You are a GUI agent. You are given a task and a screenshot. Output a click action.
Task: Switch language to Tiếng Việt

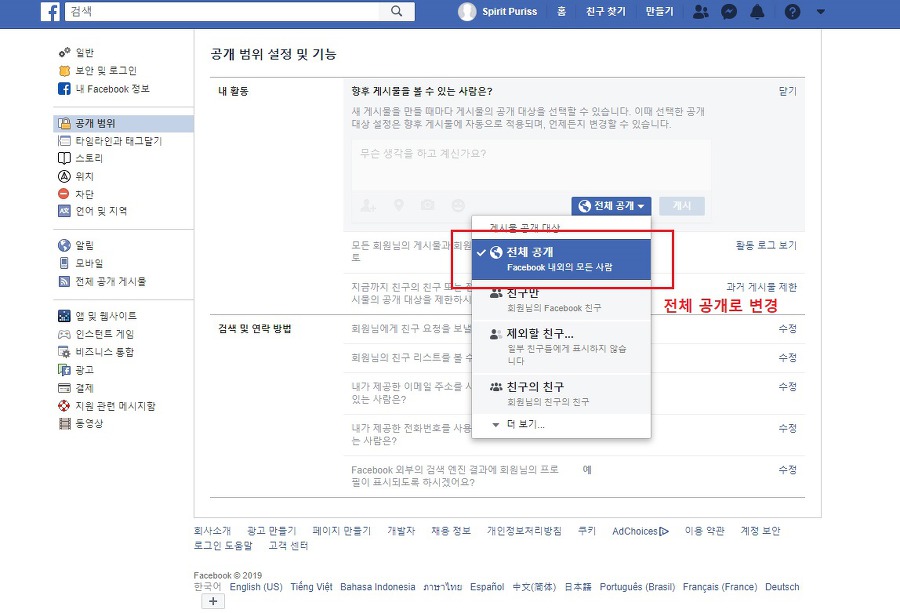tap(311, 587)
